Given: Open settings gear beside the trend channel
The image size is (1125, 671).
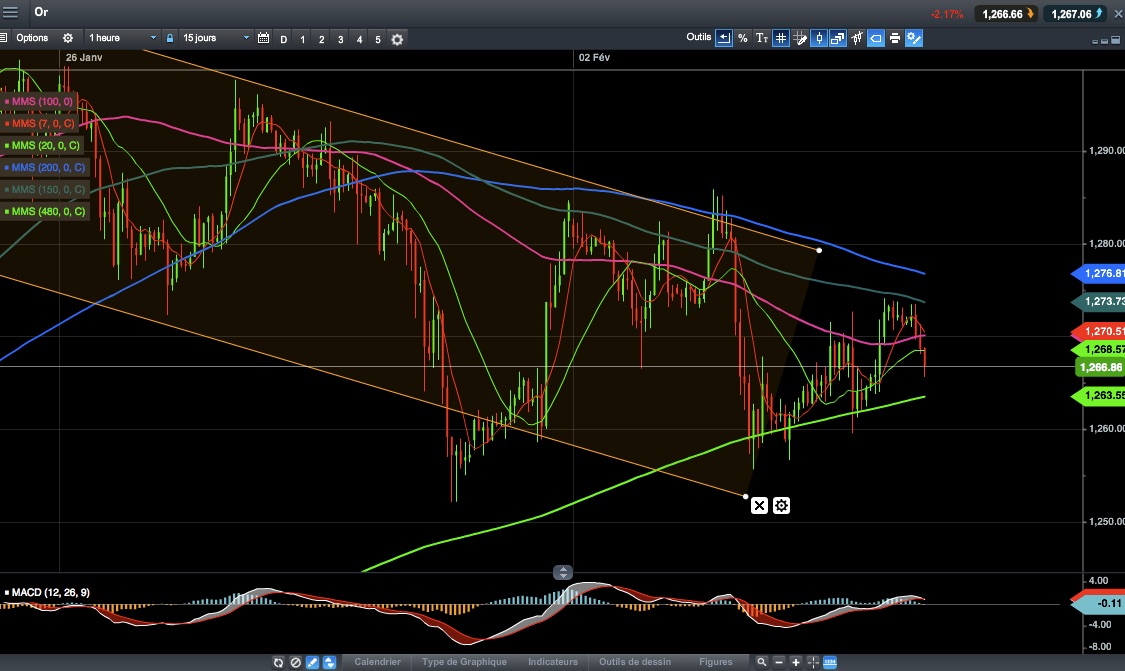Looking at the screenshot, I should [x=781, y=506].
